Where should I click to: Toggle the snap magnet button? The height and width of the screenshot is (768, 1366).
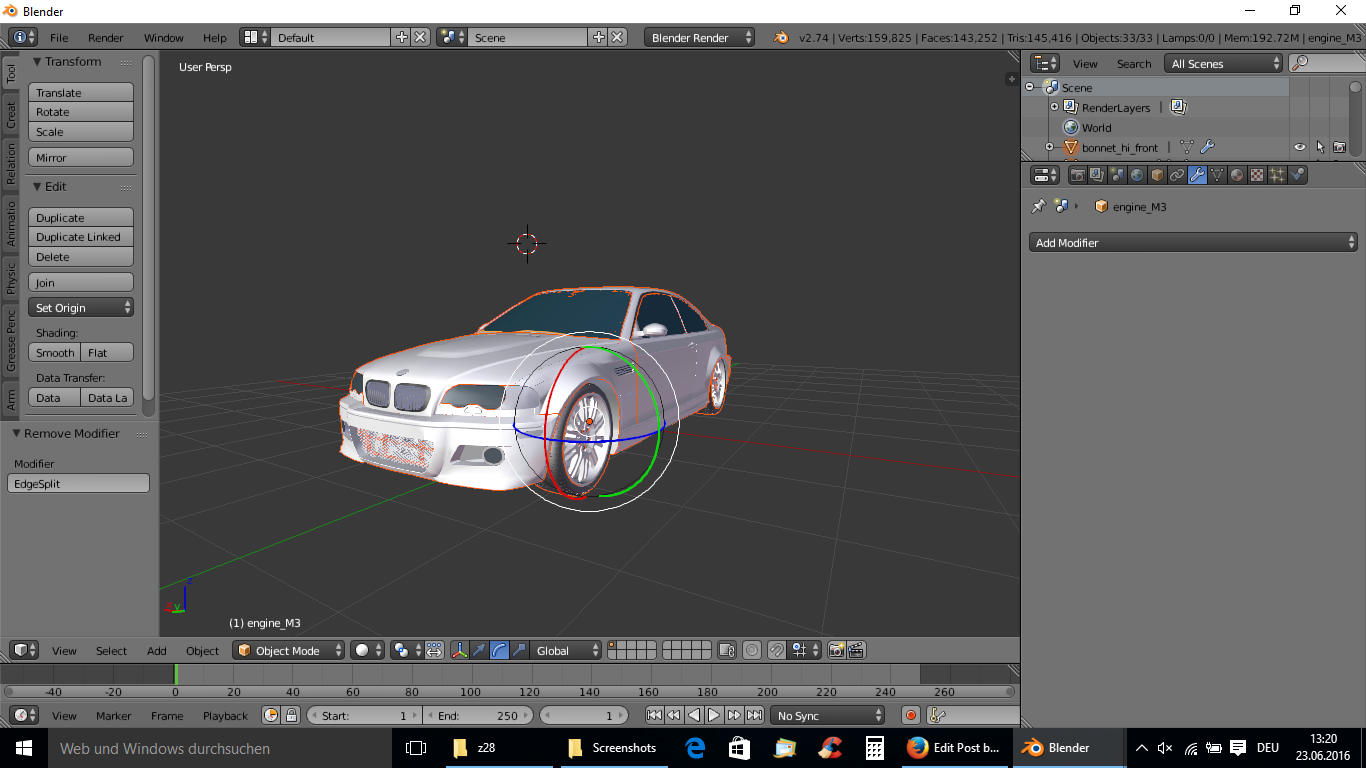click(777, 650)
